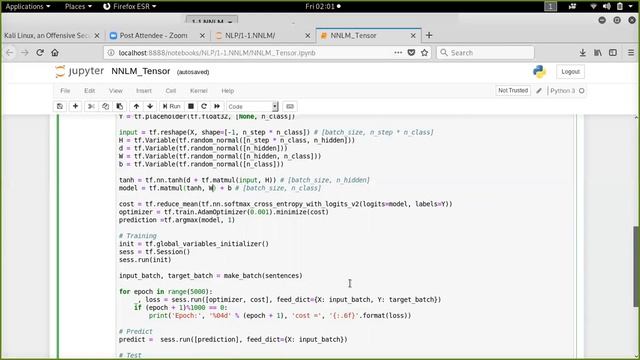Bookmark this page with the star icon
The image size is (640, 360).
click(x=424, y=53)
